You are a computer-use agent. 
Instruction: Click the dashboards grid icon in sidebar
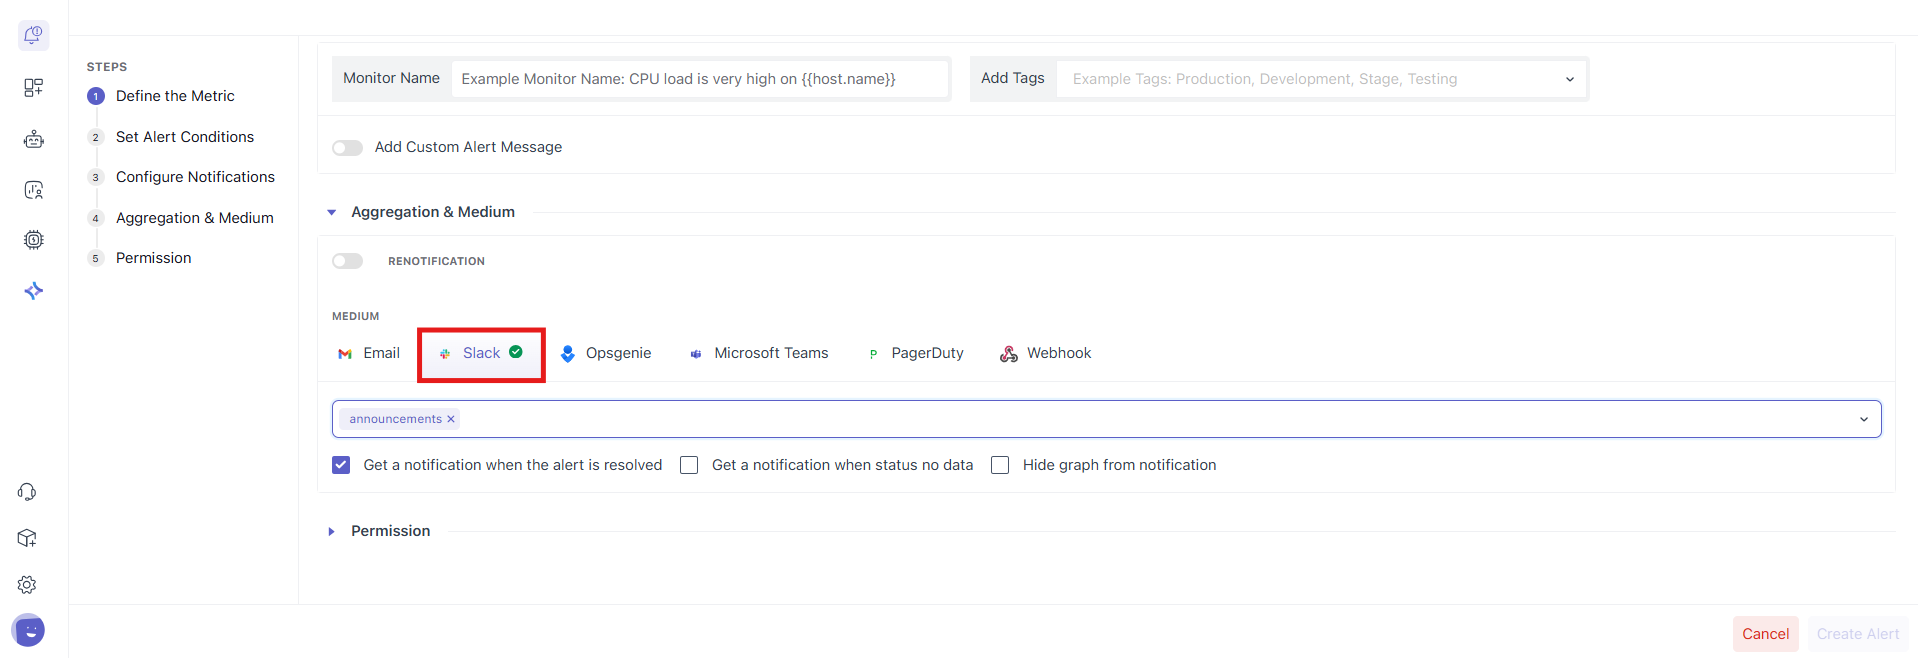click(x=33, y=88)
